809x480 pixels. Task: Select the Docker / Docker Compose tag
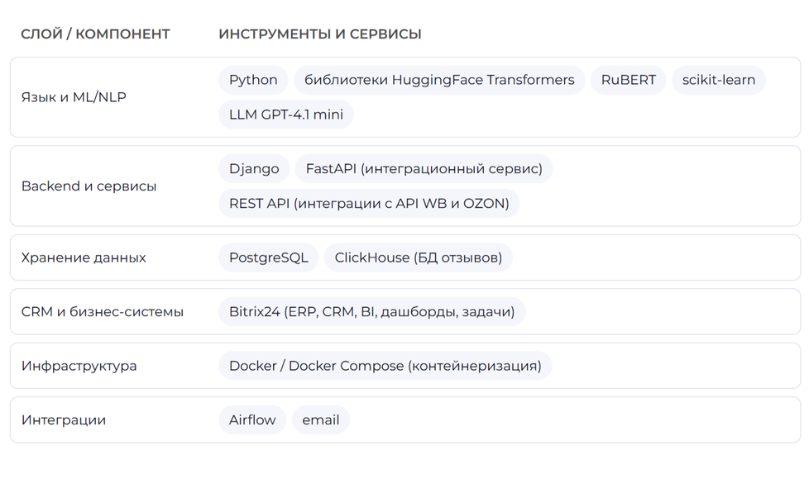(x=384, y=366)
